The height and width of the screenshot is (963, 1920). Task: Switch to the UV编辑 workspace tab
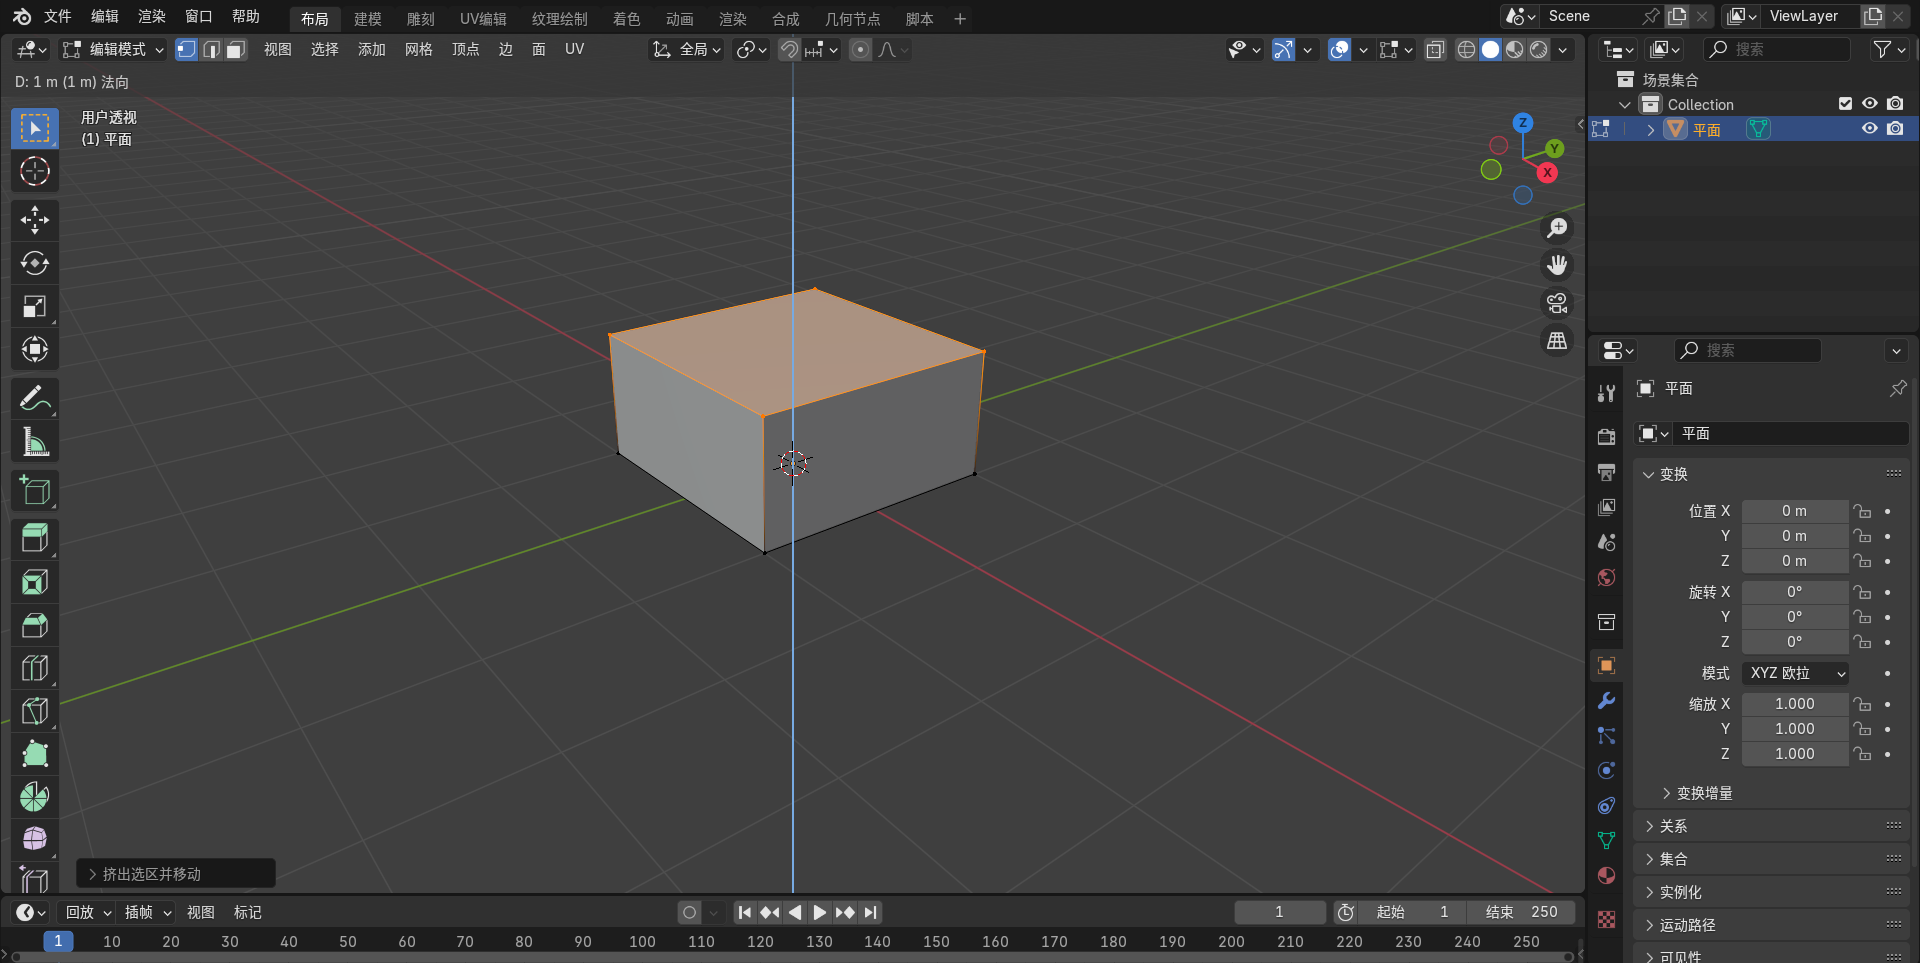[483, 19]
